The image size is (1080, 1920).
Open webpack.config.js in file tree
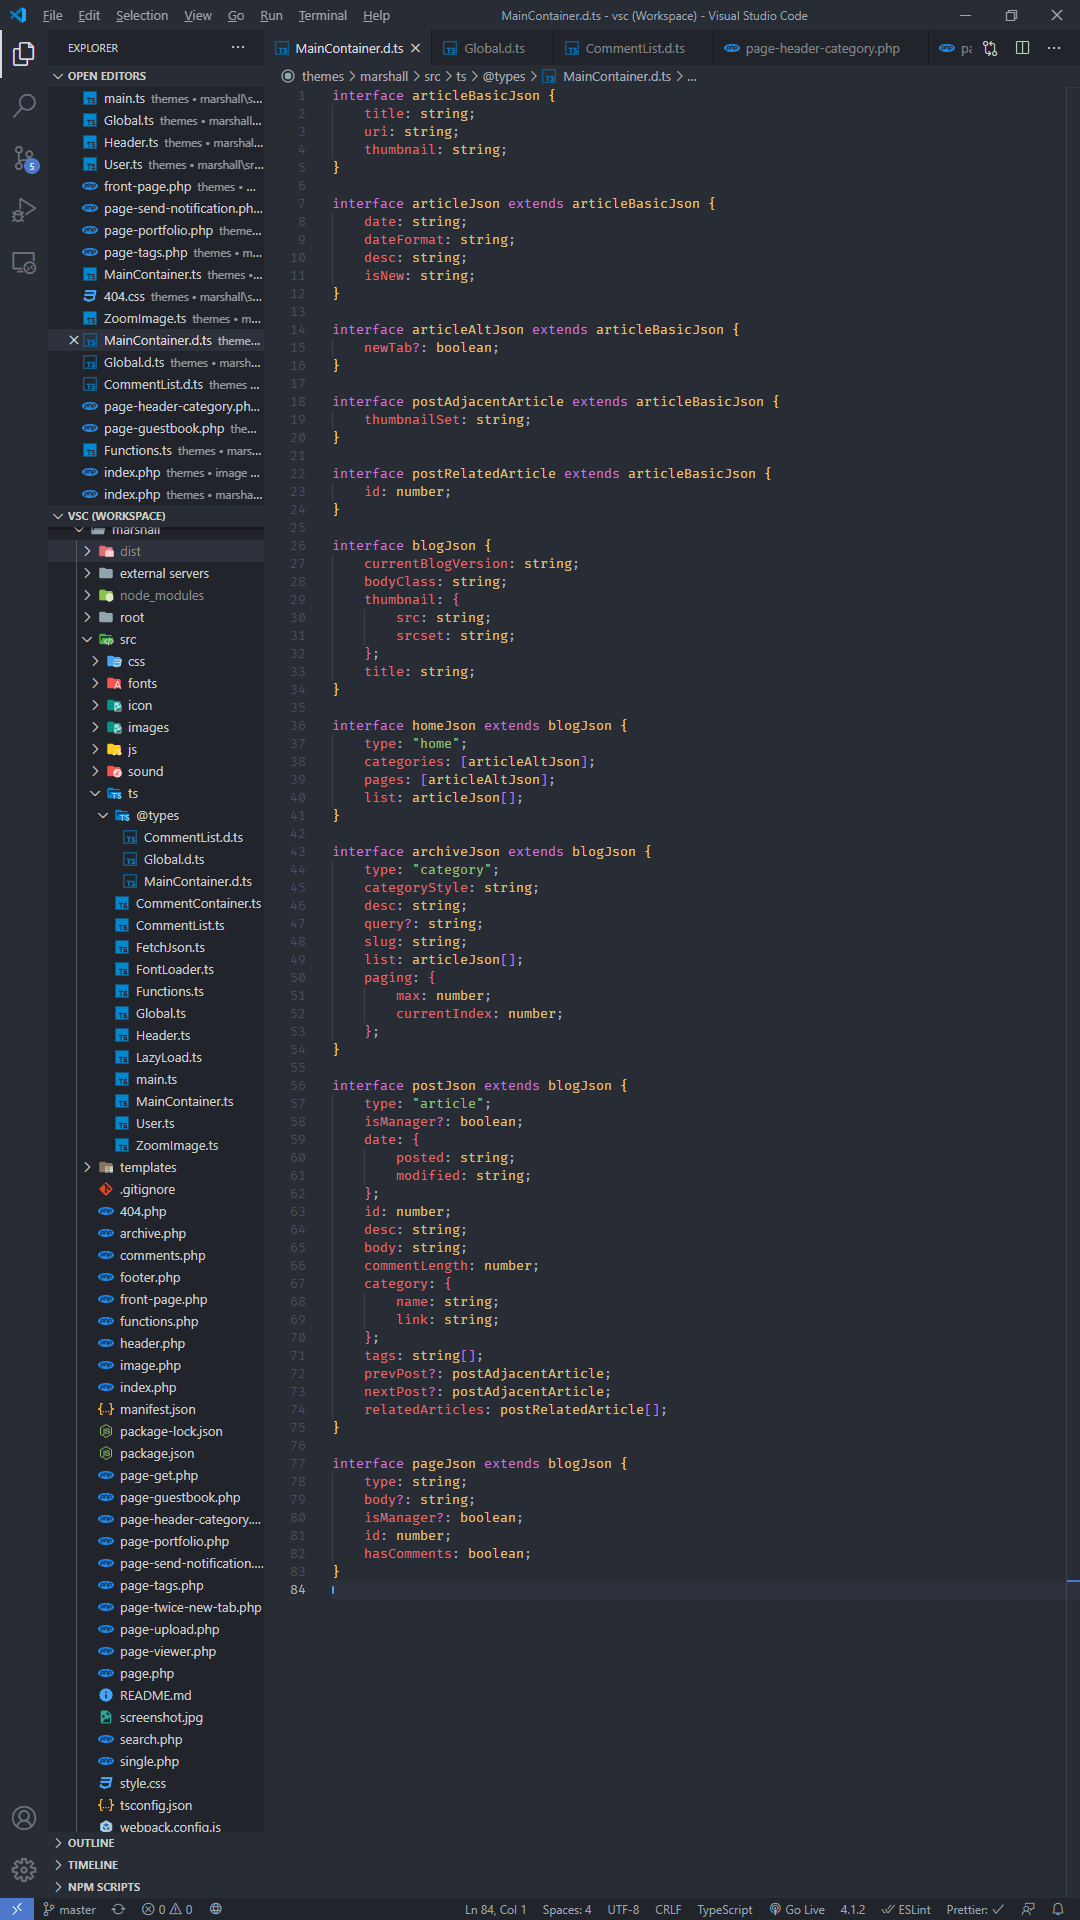coord(170,1827)
